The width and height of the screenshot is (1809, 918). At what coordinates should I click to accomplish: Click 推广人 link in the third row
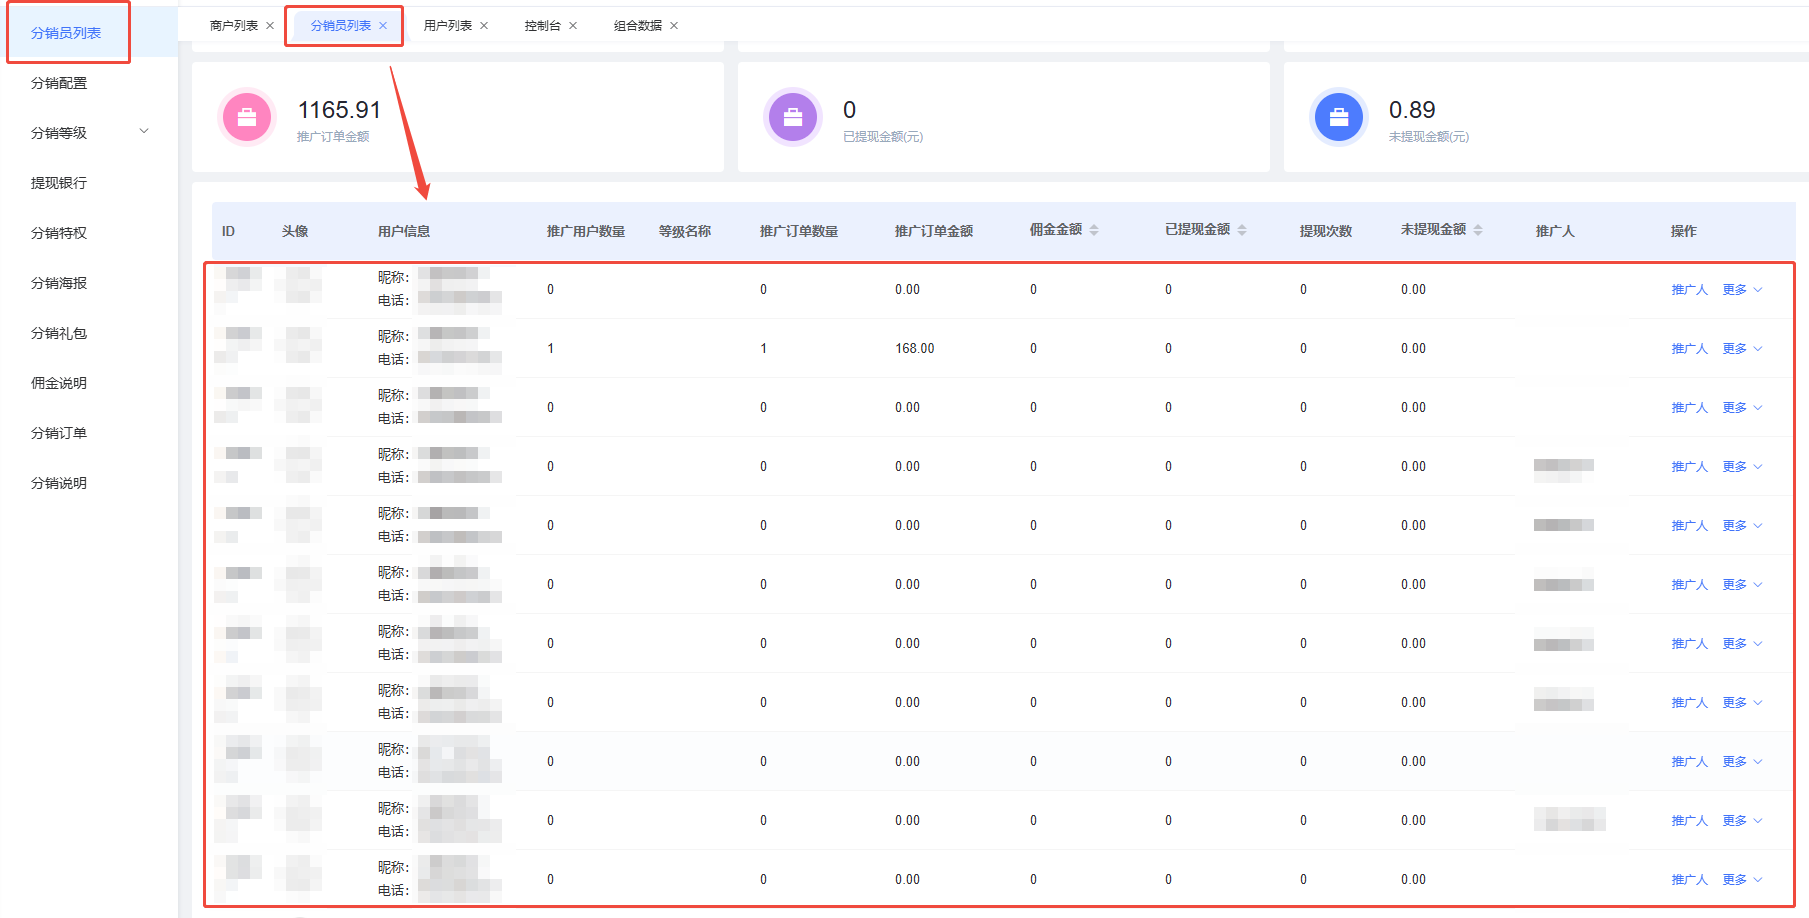click(1689, 408)
